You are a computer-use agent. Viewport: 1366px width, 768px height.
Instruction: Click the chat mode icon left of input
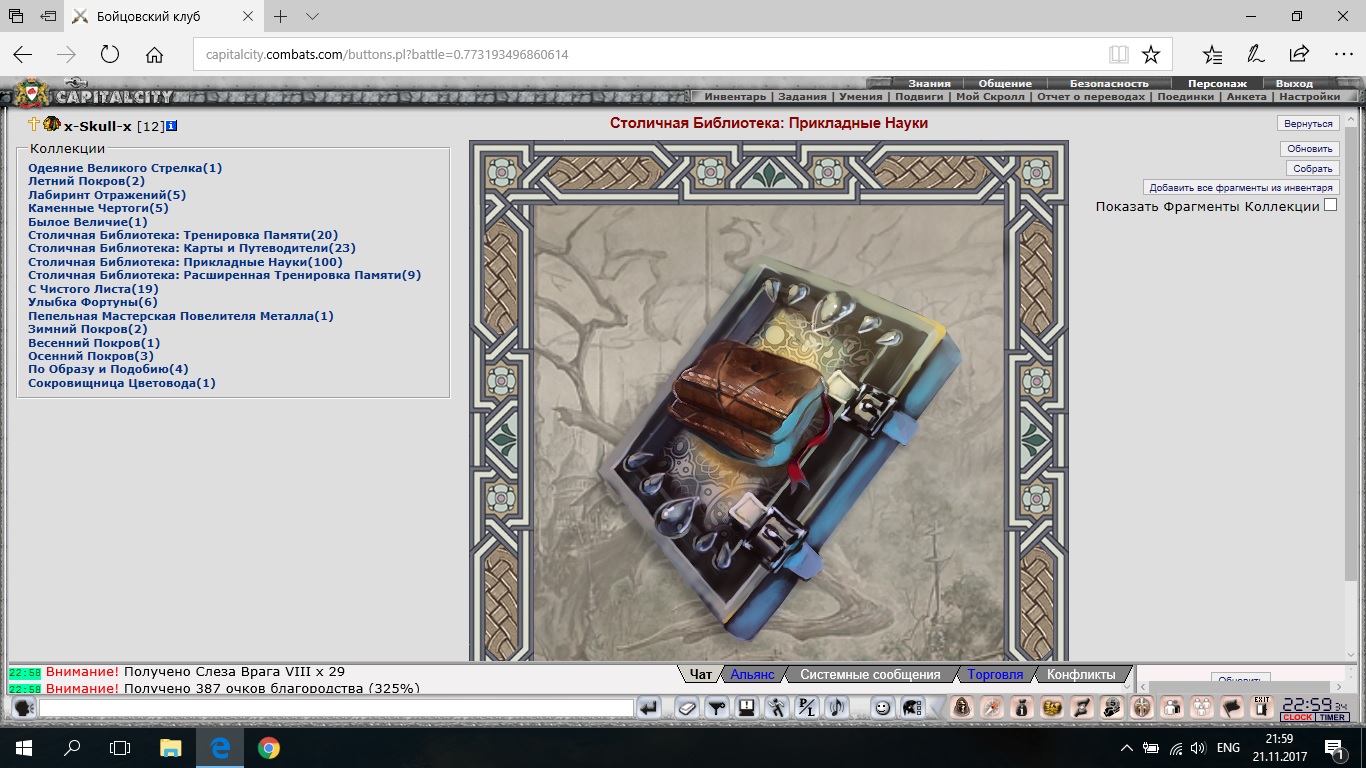pyautogui.click(x=24, y=708)
